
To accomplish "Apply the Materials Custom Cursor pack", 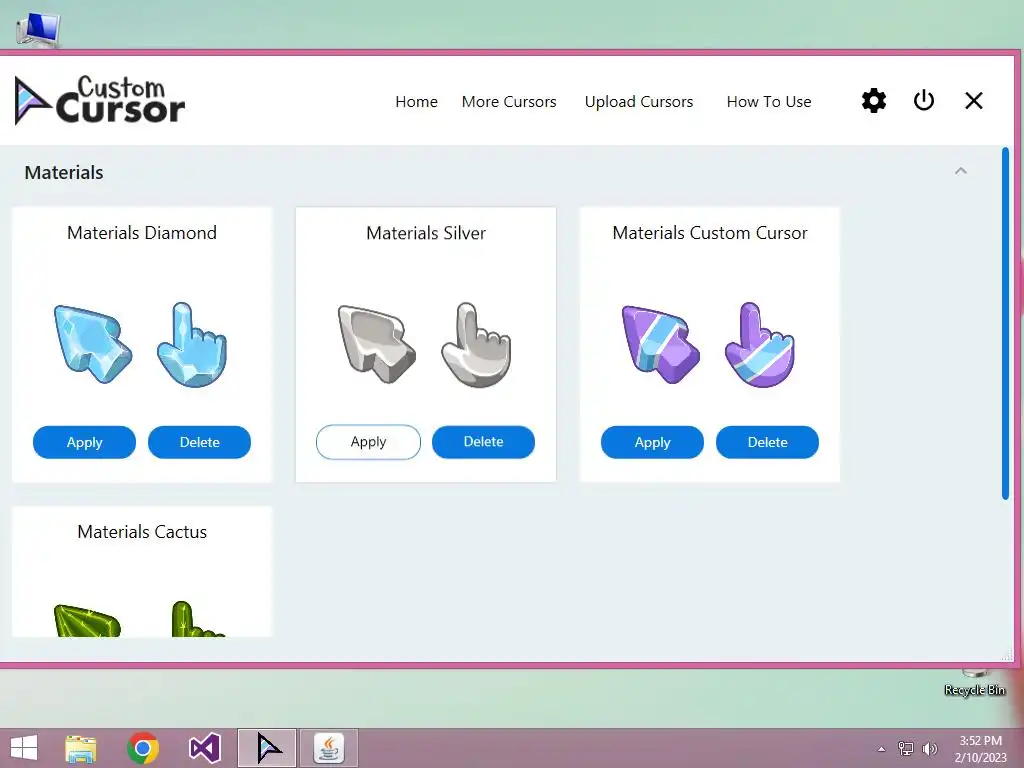I will (x=652, y=442).
